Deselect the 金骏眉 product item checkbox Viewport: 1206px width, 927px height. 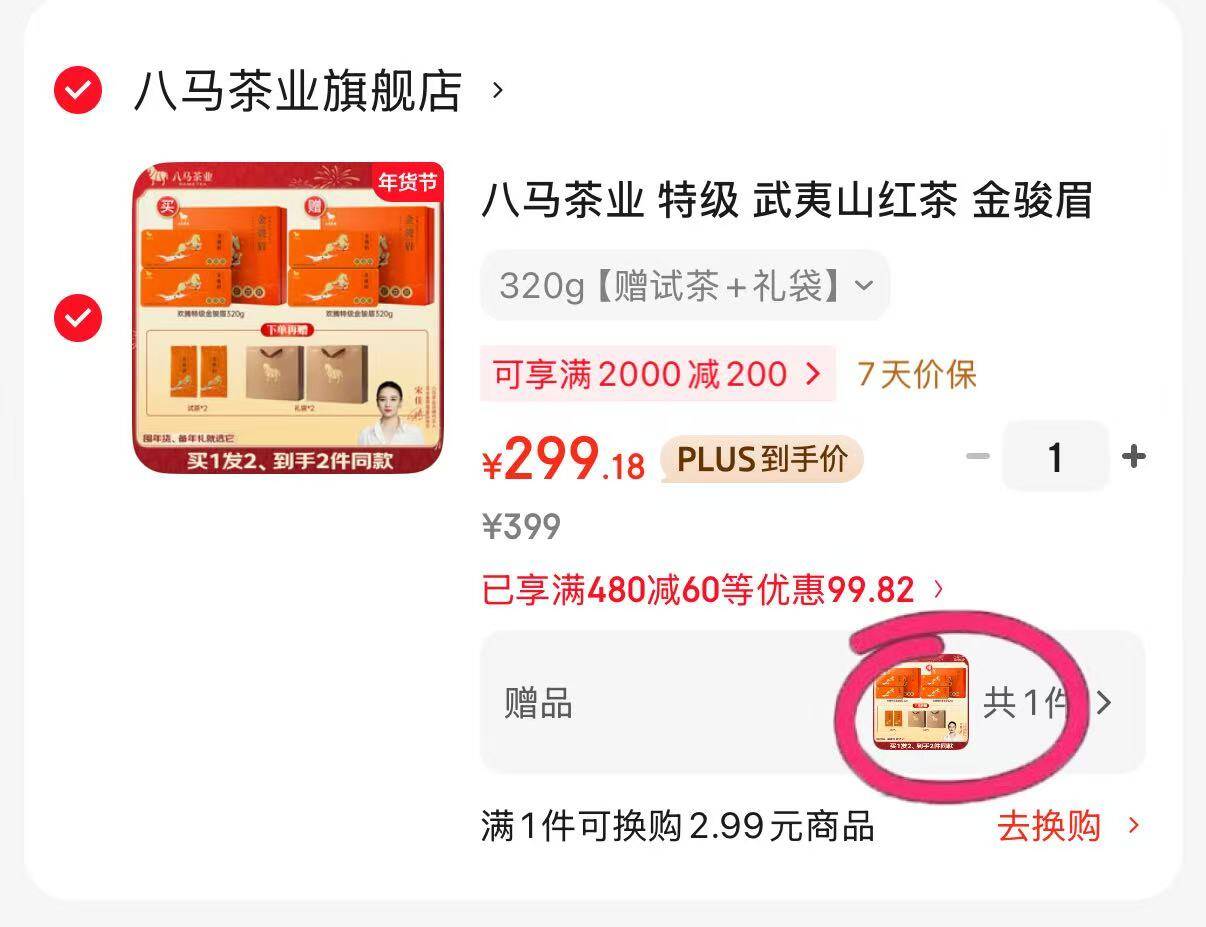[78, 318]
